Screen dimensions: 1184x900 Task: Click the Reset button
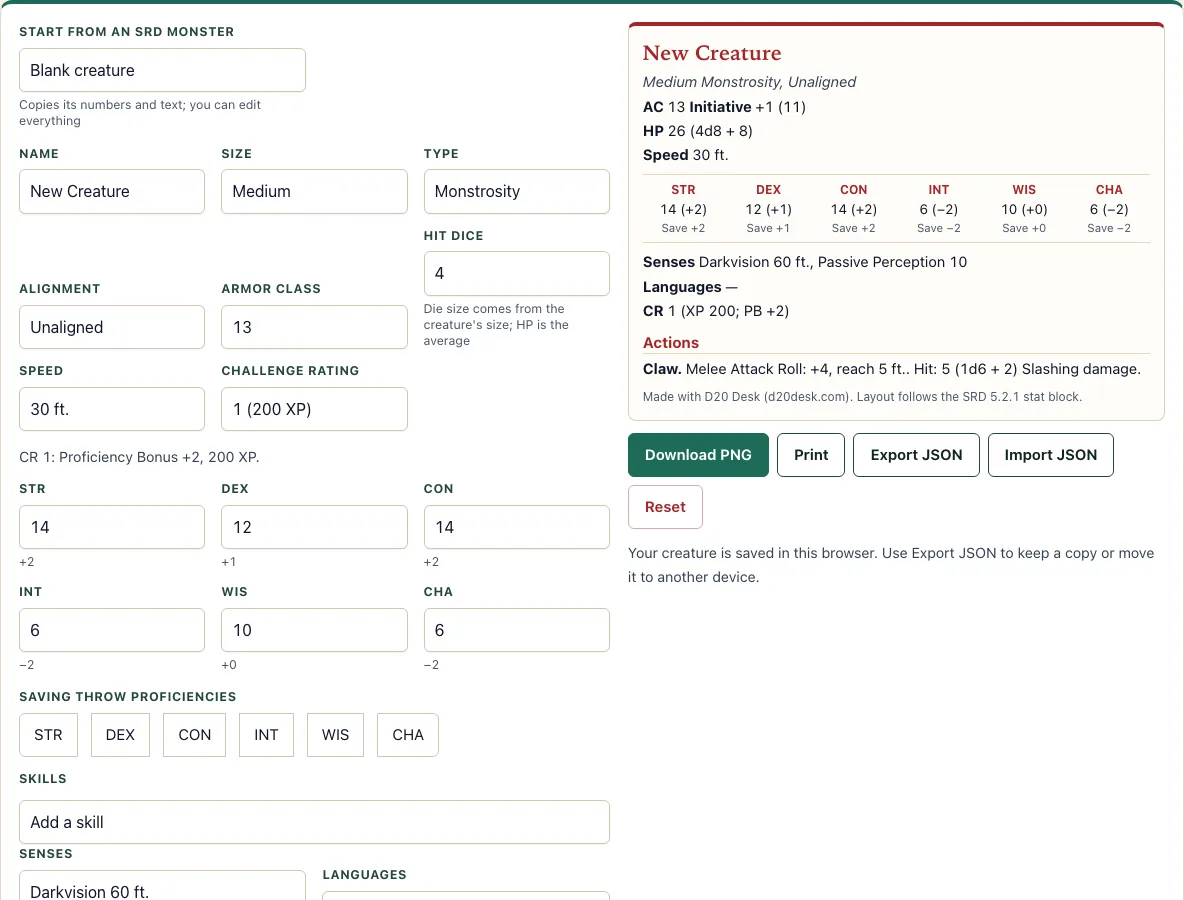pyautogui.click(x=665, y=507)
